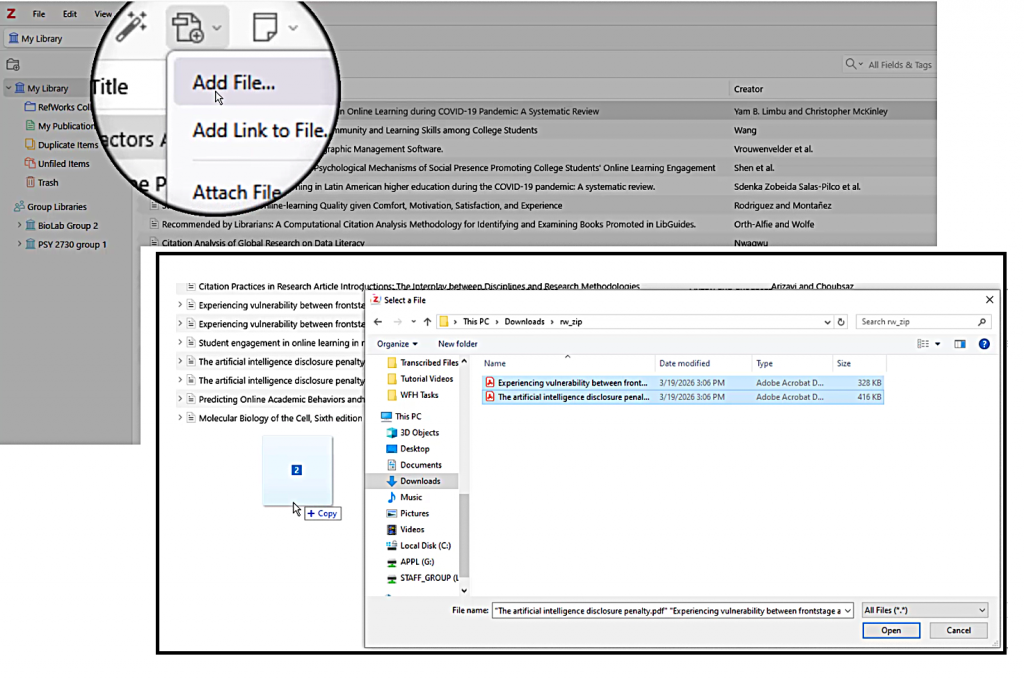1024x679 pixels.
Task: Click the New Note icon
Action: 265,29
